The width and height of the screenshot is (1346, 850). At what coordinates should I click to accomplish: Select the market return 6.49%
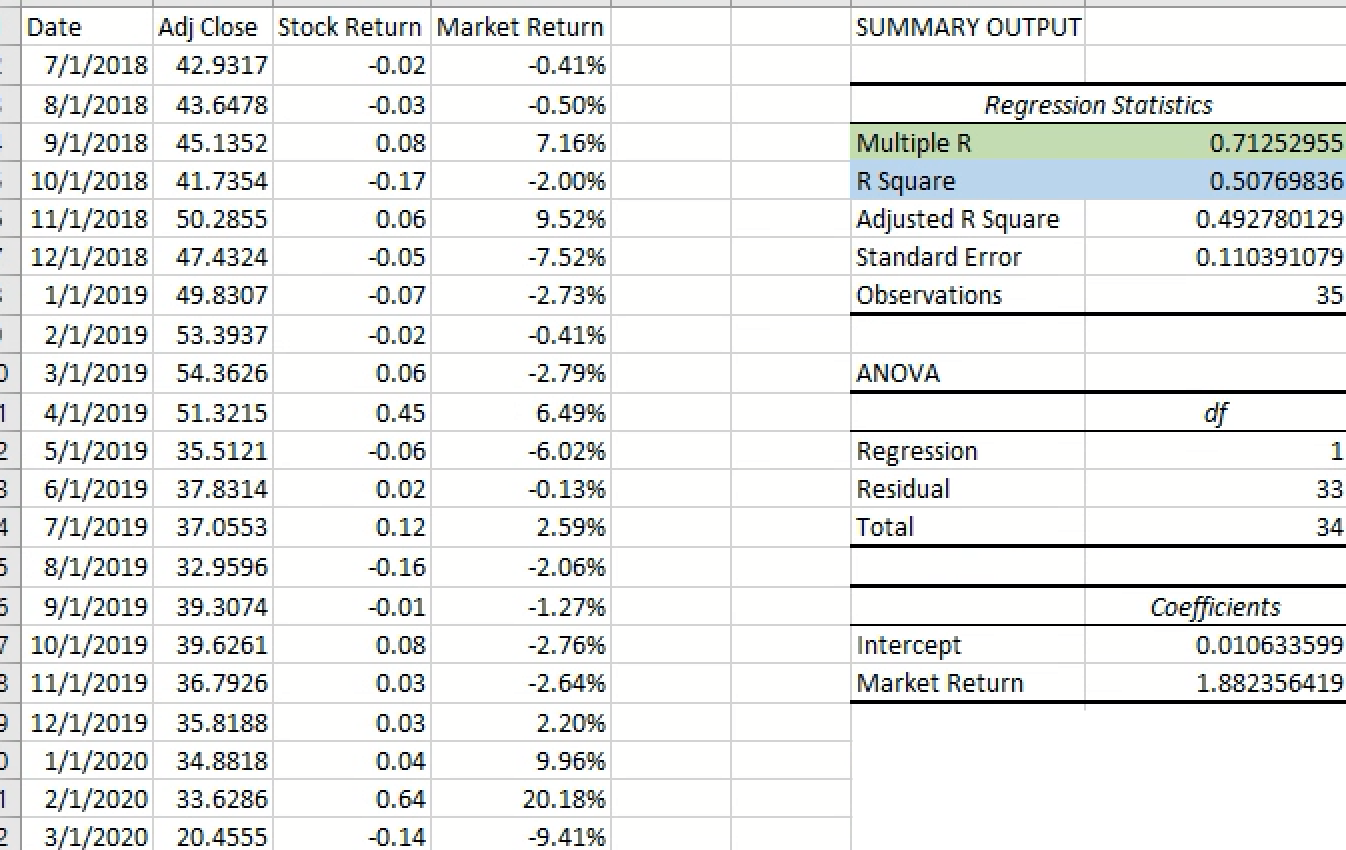pyautogui.click(x=520, y=412)
